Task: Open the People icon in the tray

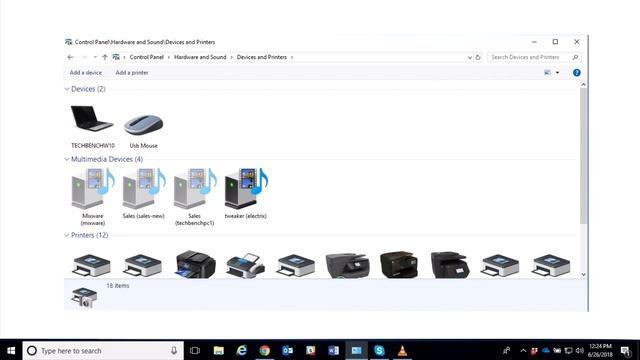Action: (x=506, y=350)
